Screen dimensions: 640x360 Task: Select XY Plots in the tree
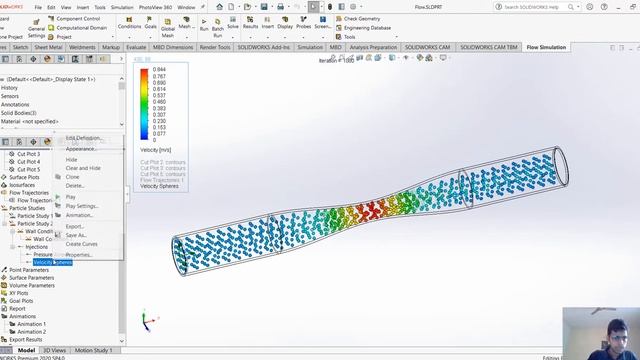(18, 293)
